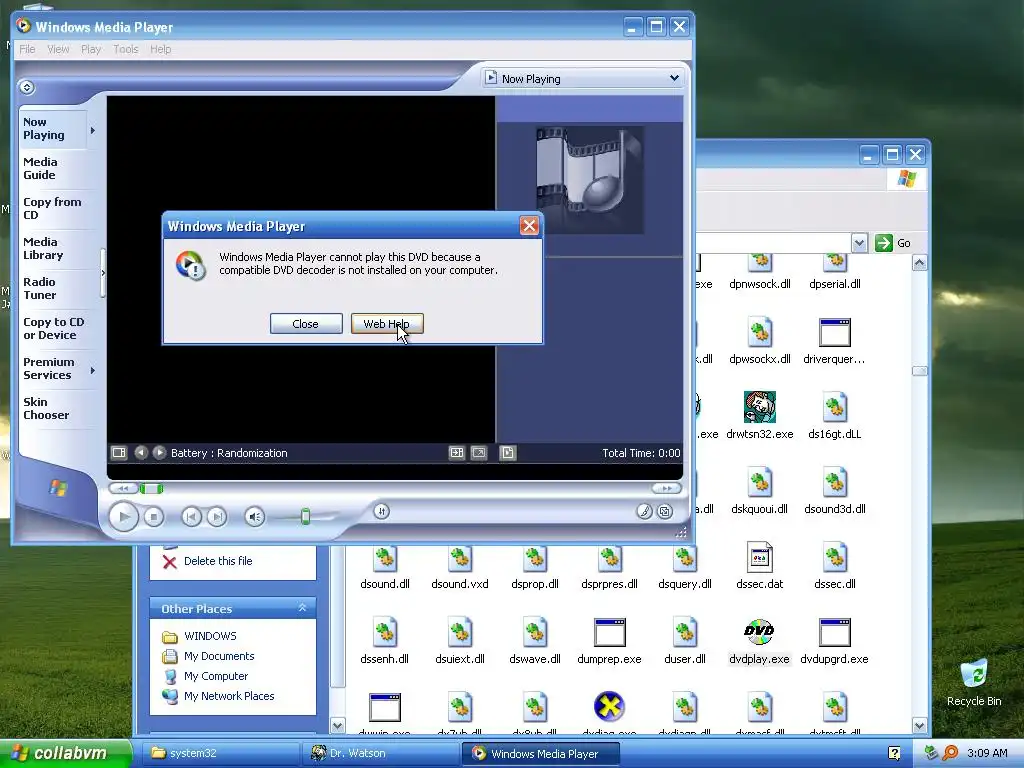Switch to Dr. Watson in the taskbar
Image resolution: width=1024 pixels, height=768 pixels.
click(x=379, y=753)
